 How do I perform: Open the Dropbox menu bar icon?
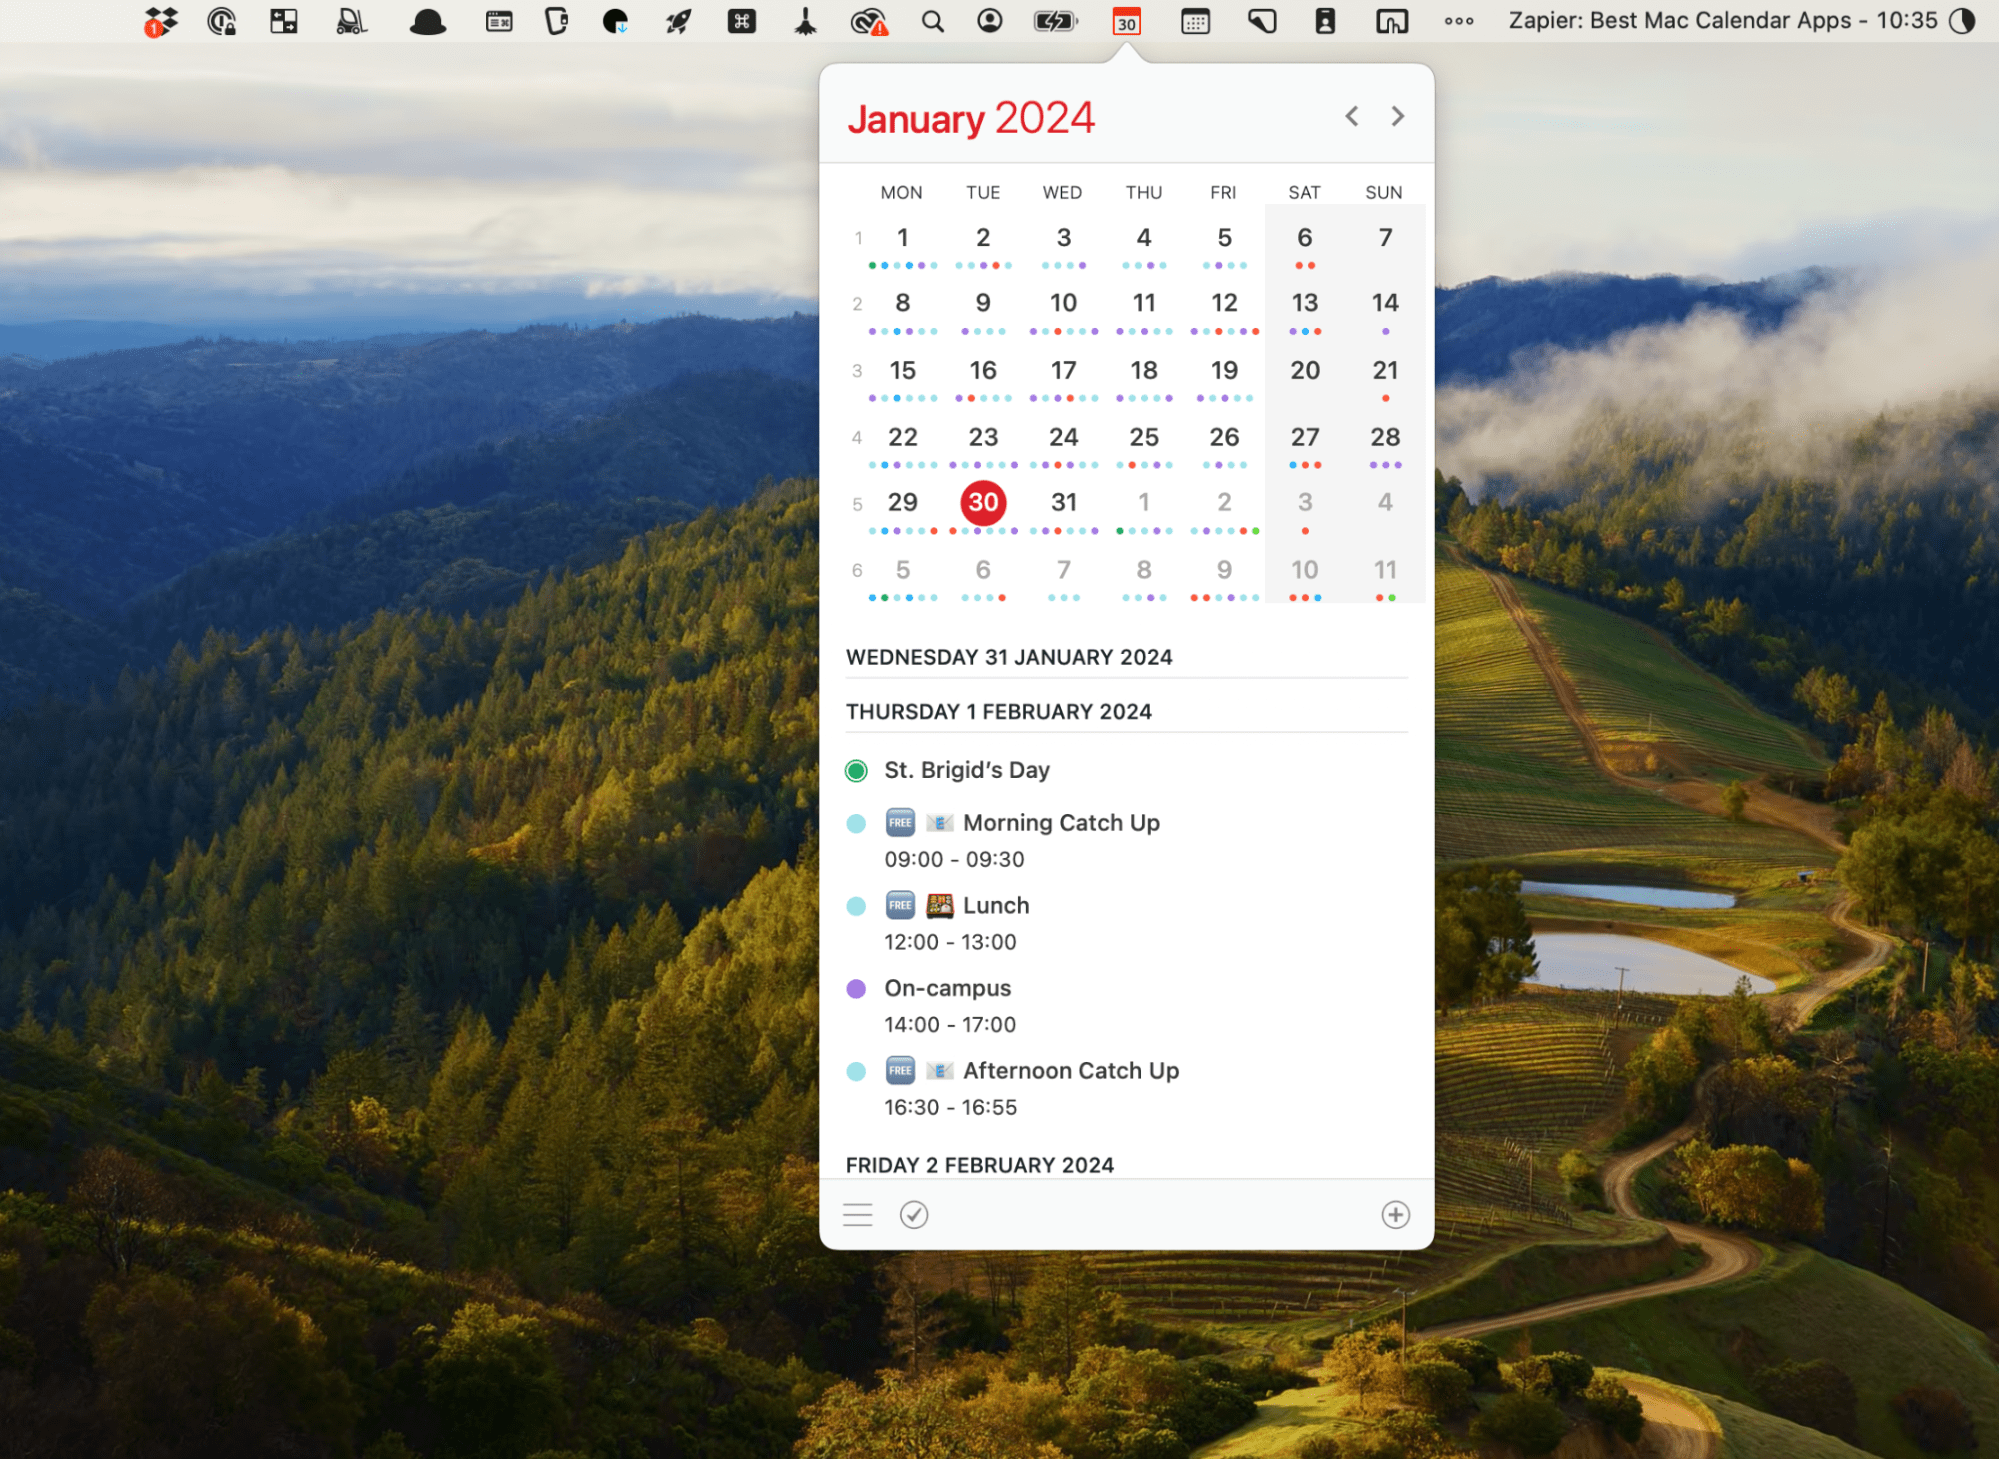click(x=160, y=21)
